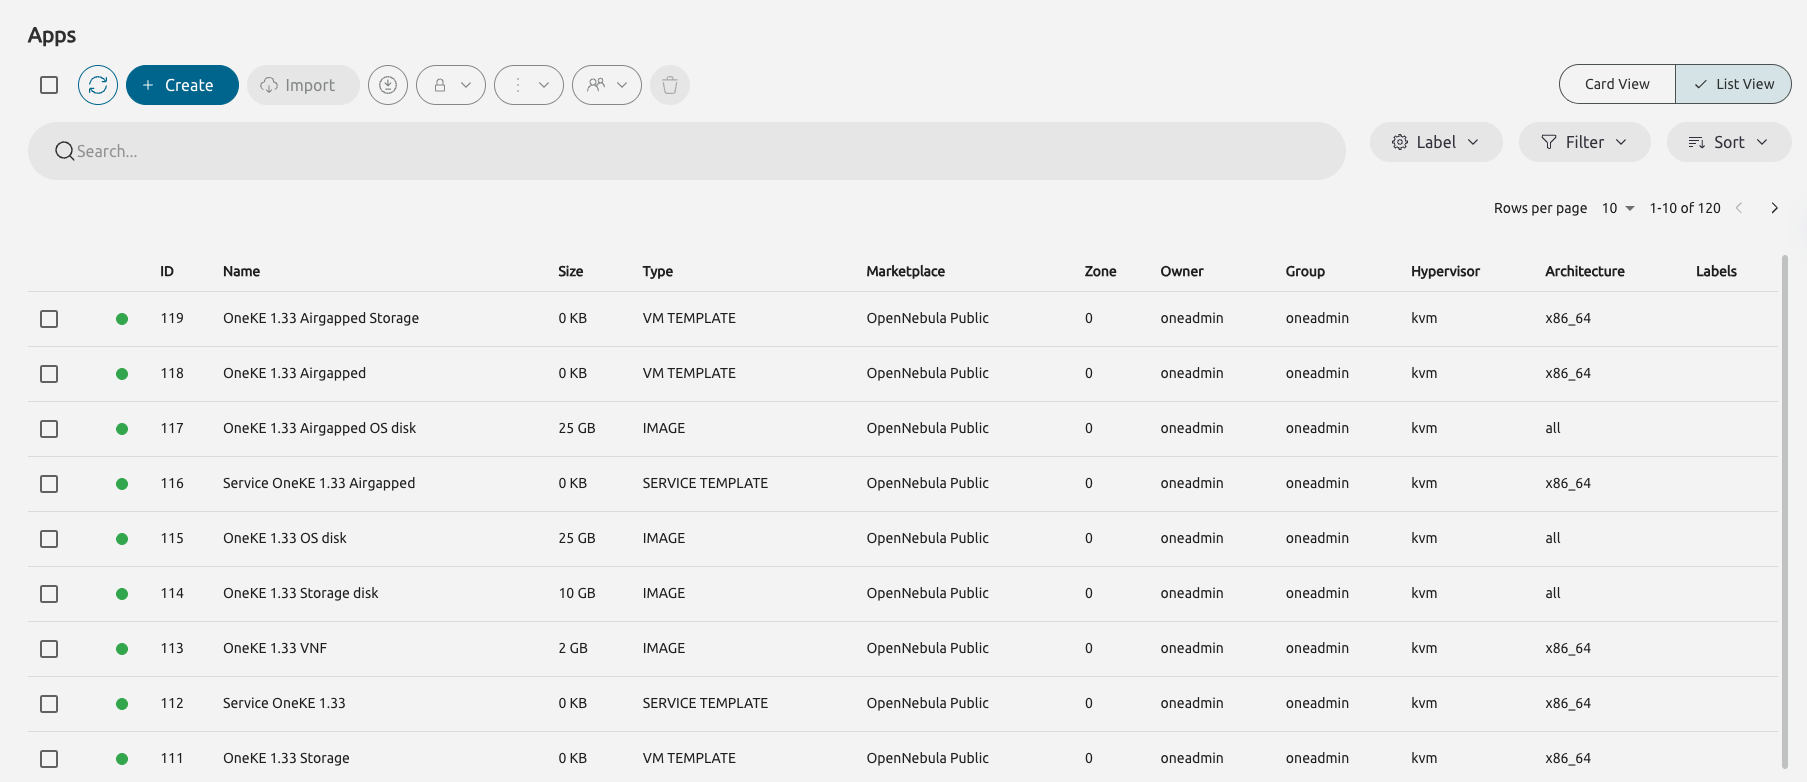Click the Architecture column header
Screen dimensions: 1807x782
1585,271
